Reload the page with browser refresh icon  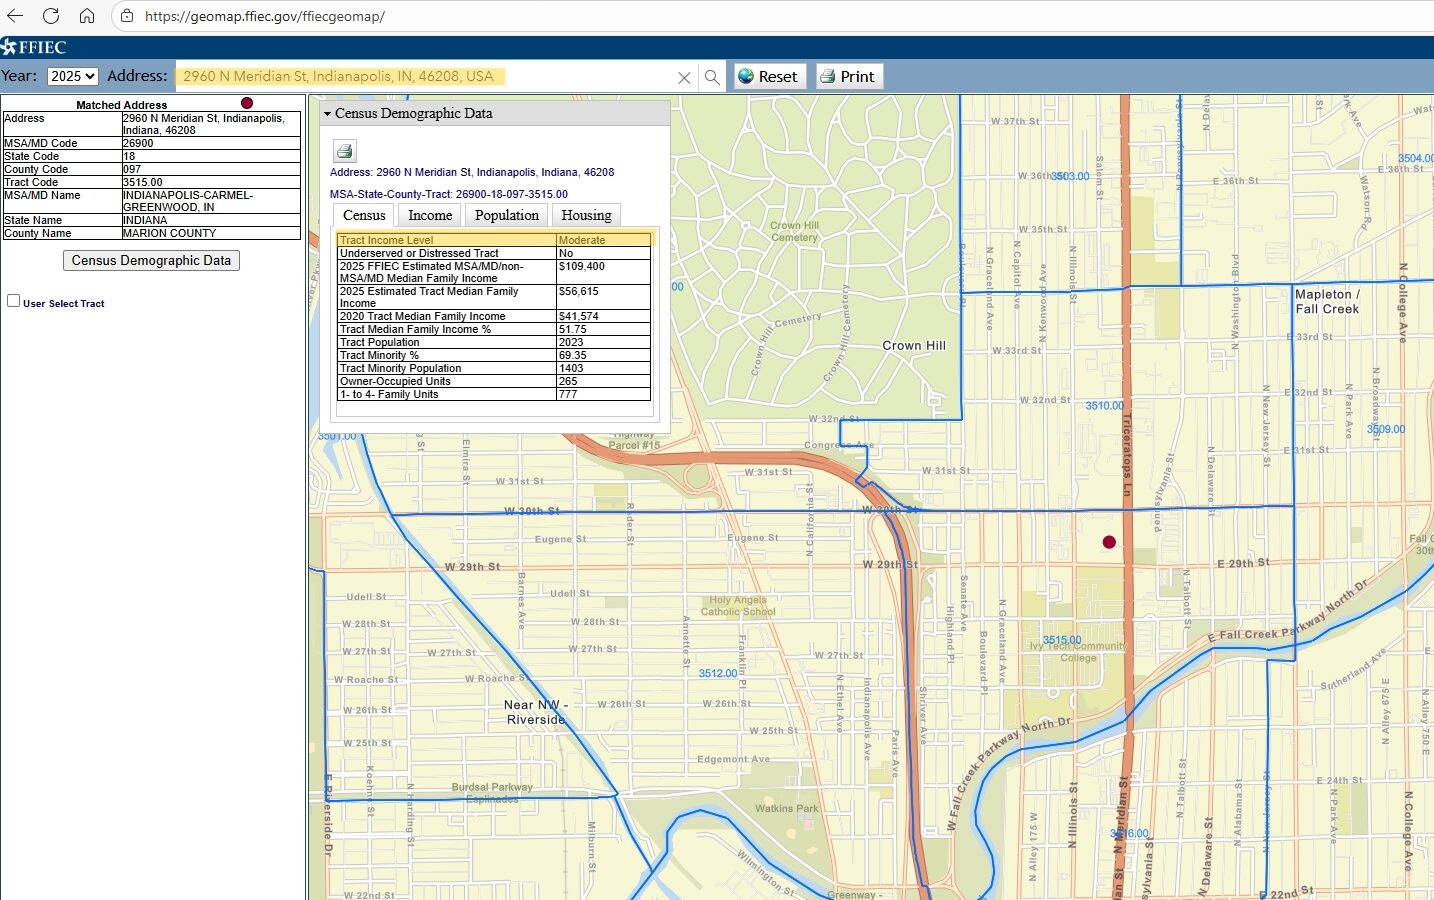pyautogui.click(x=51, y=16)
